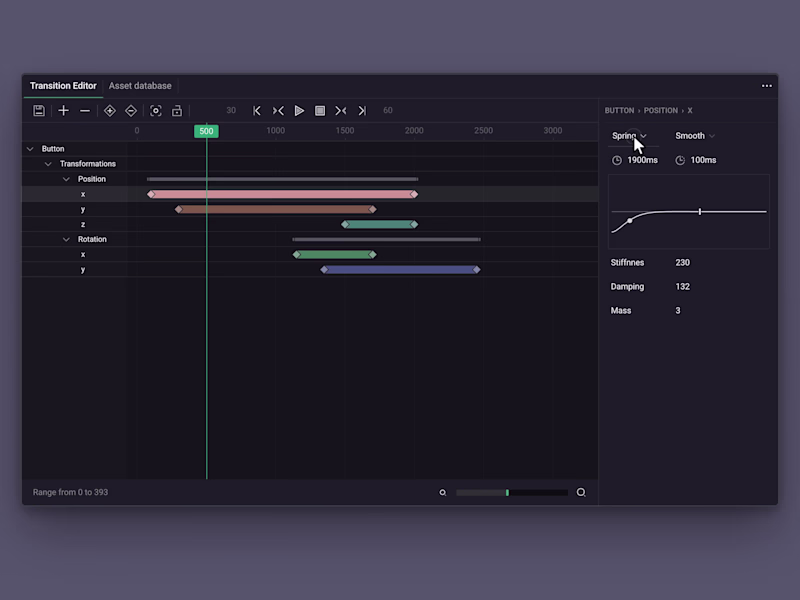Collapse the Transformations group

48,164
